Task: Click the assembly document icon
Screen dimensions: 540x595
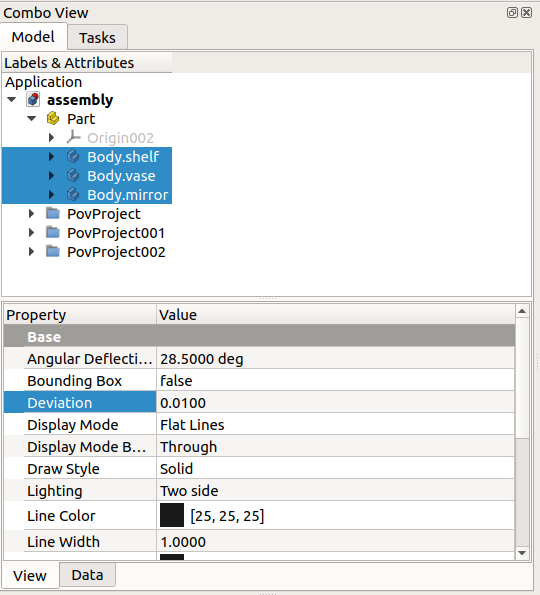Action: click(x=33, y=100)
